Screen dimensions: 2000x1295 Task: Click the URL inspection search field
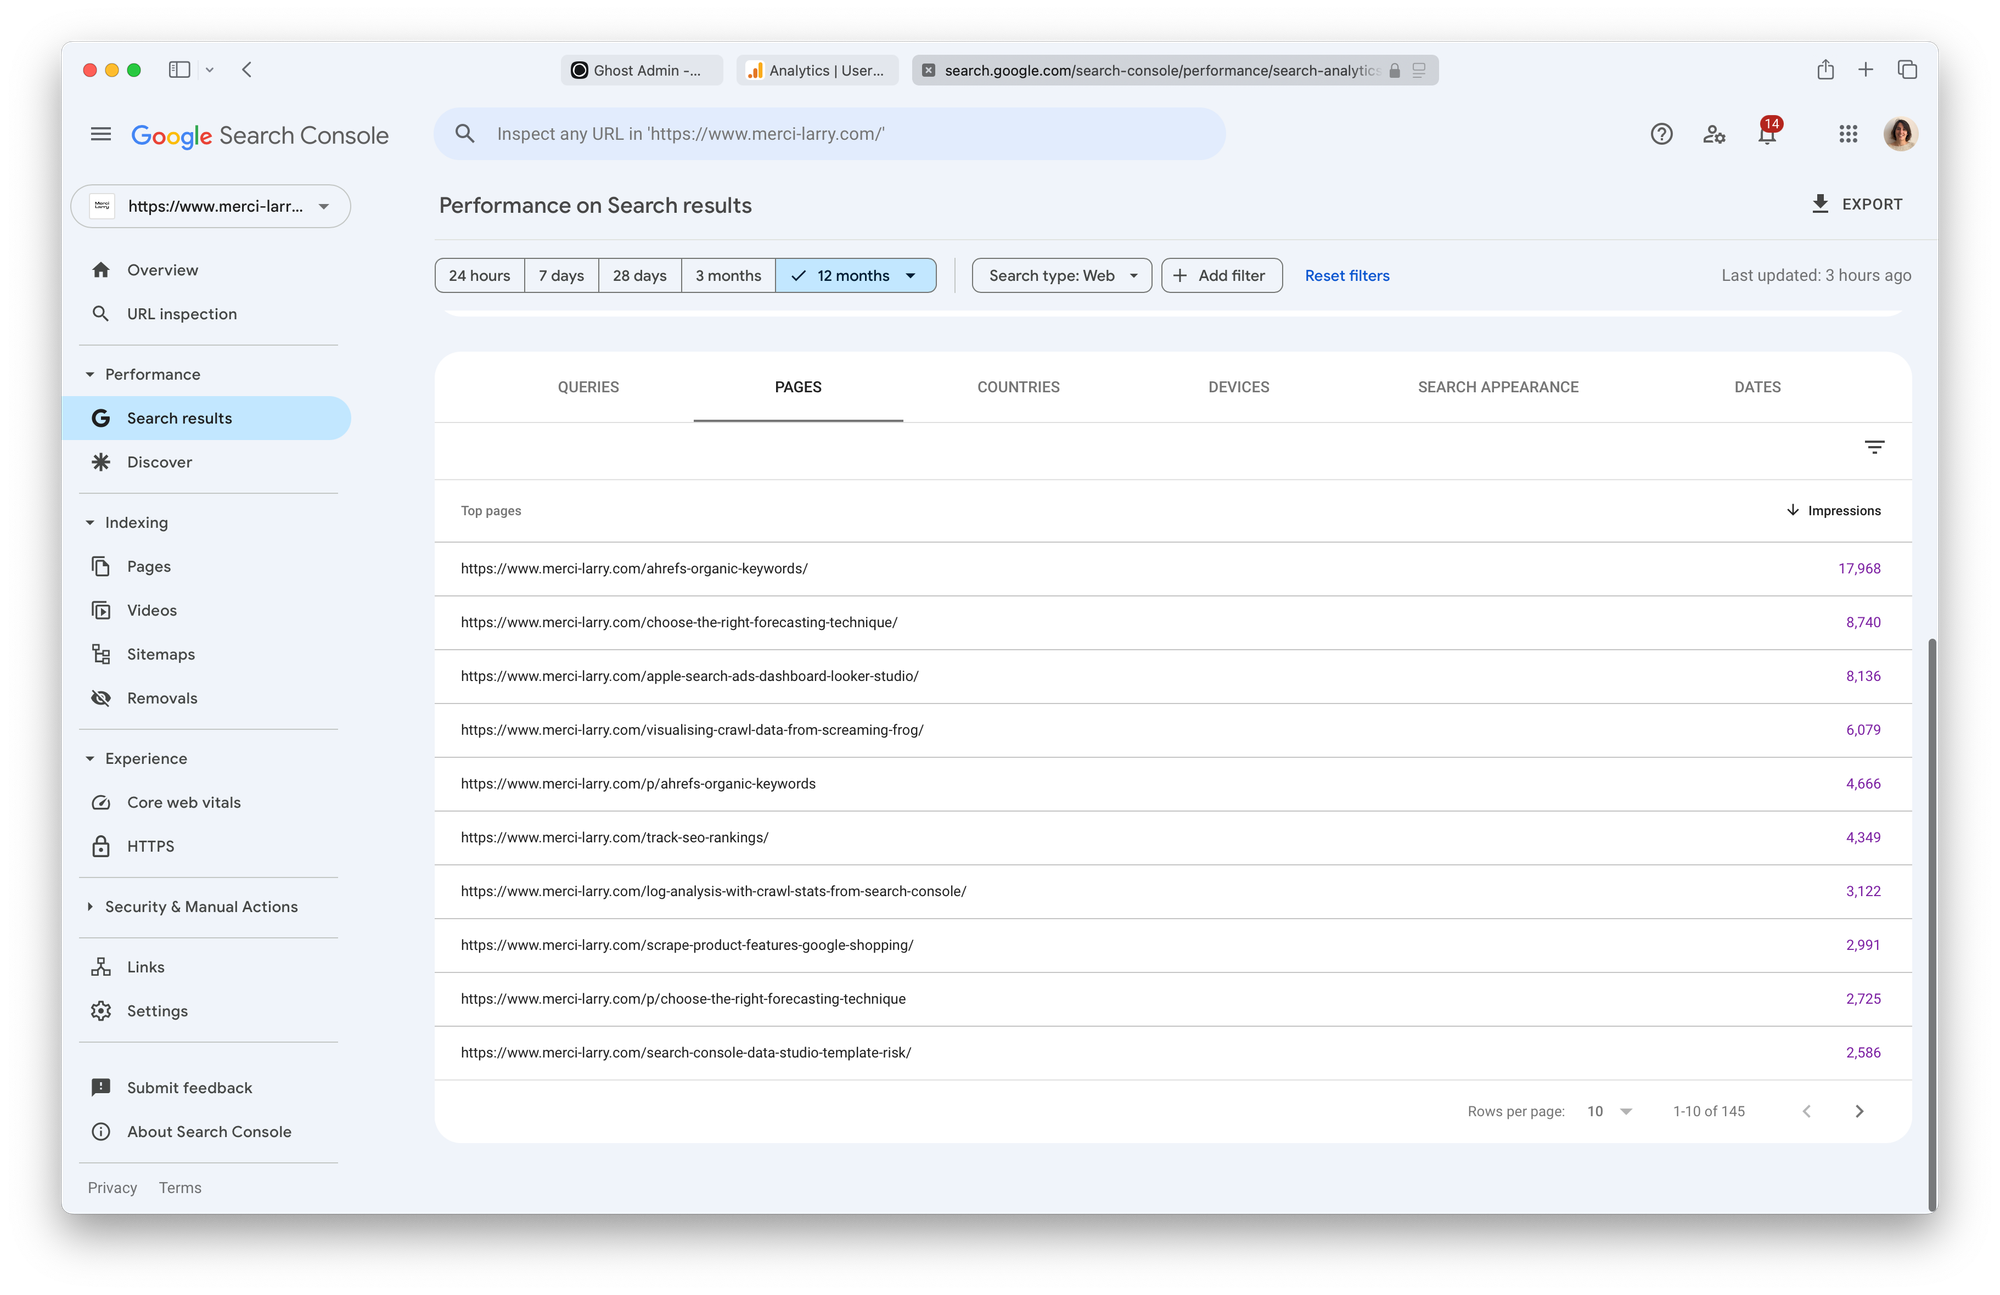pos(829,134)
